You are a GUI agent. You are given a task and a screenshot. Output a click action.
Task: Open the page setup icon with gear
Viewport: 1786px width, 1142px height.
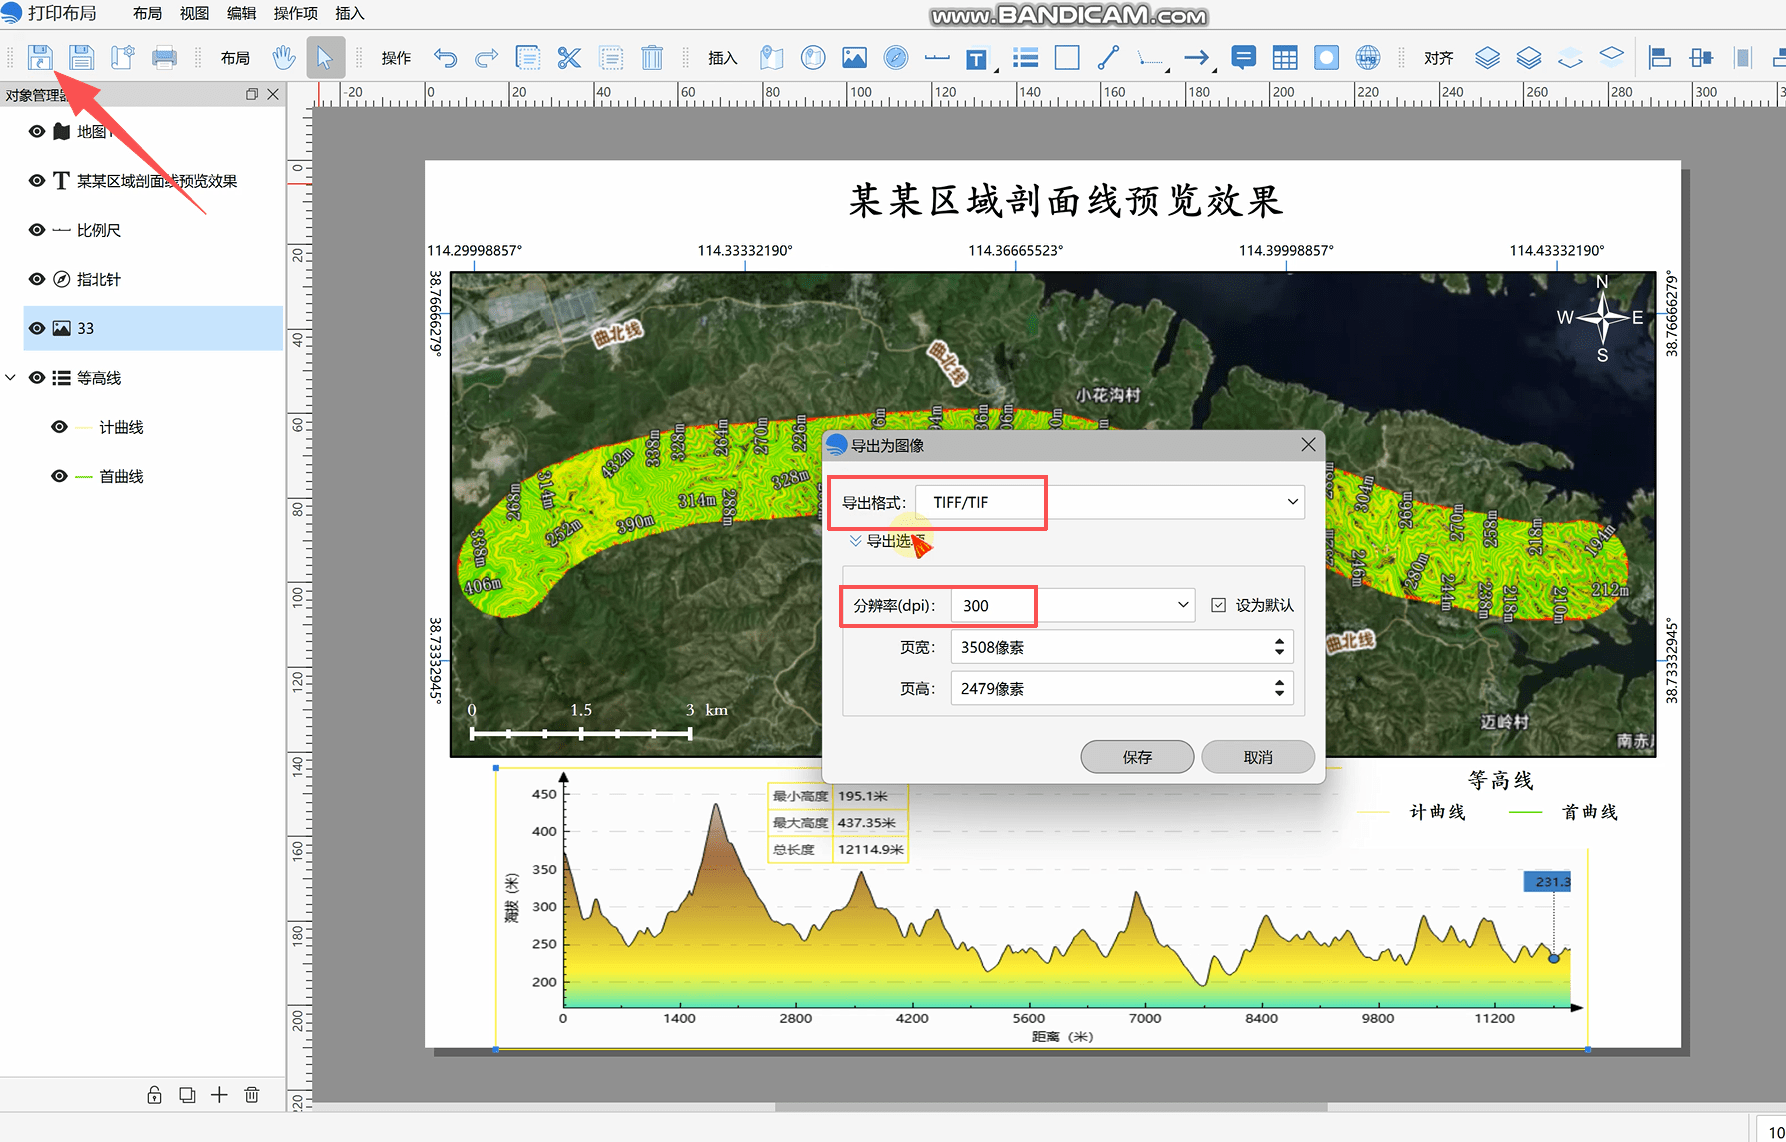click(x=122, y=57)
